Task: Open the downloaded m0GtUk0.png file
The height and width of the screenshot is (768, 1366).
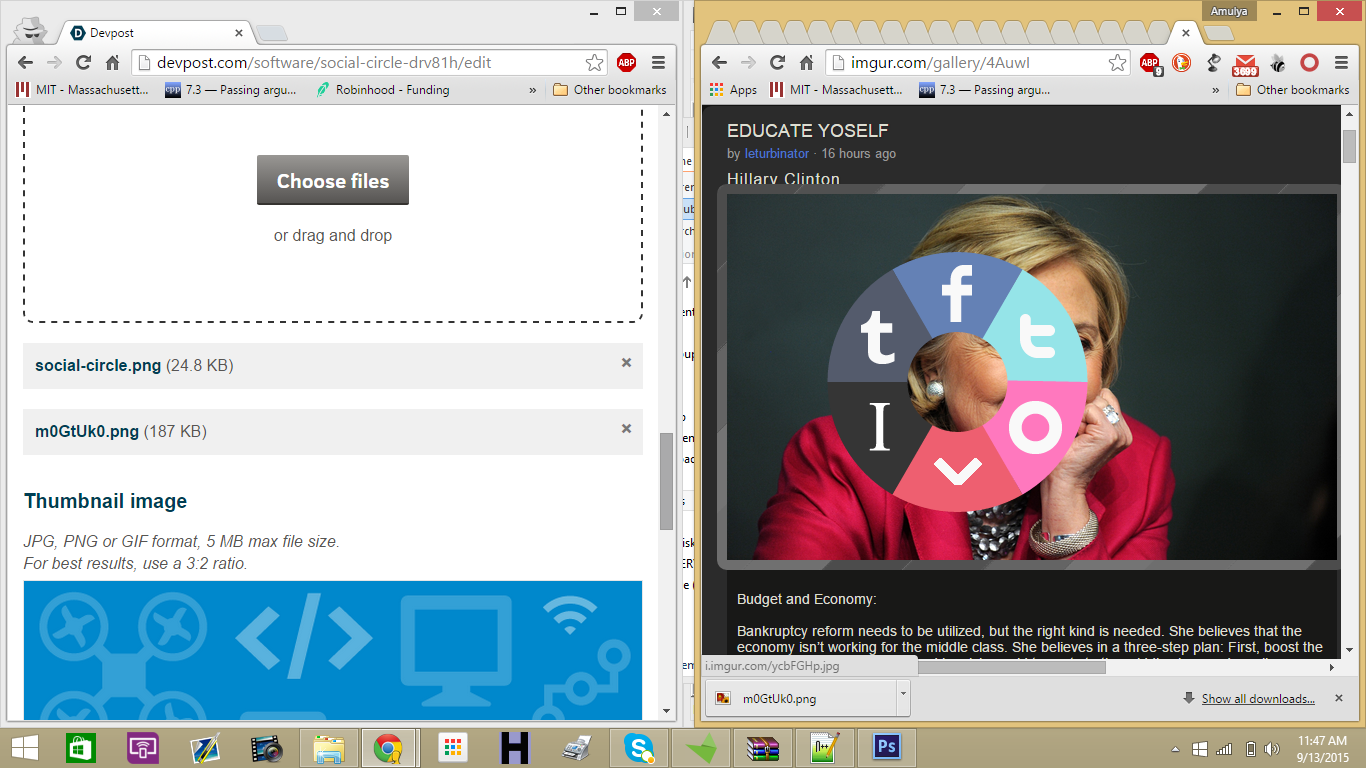Action: pos(801,698)
